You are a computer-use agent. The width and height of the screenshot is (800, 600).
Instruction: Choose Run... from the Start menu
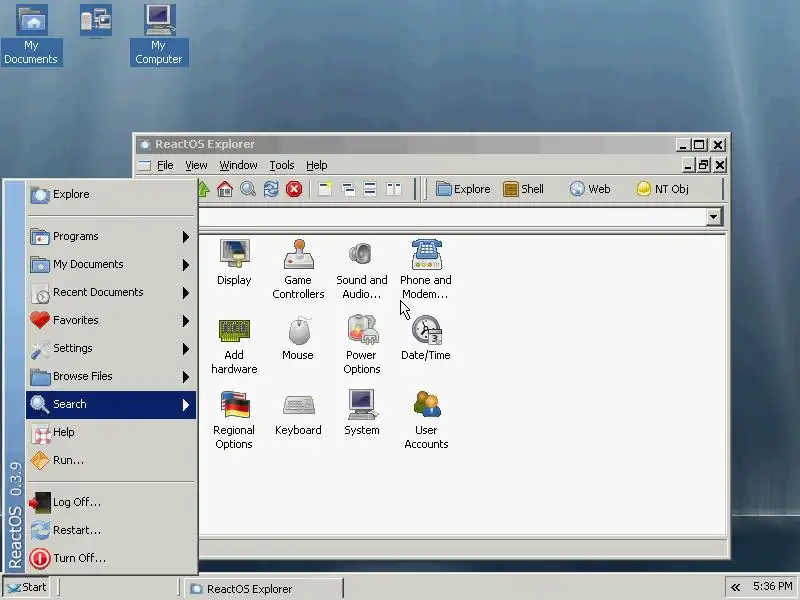tap(111, 460)
